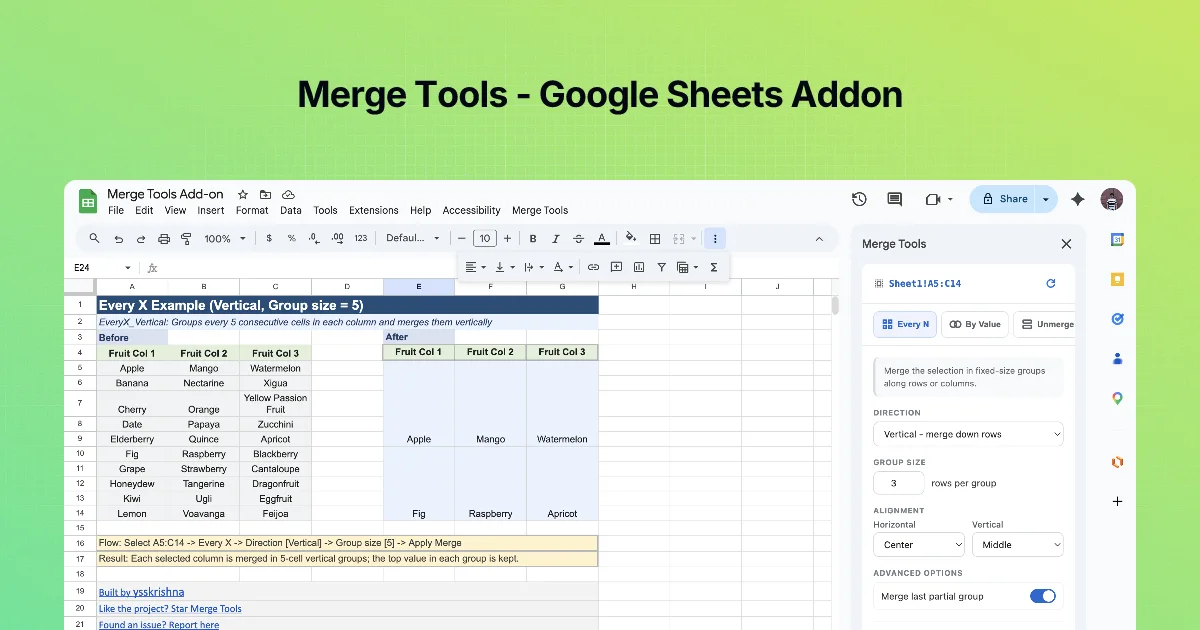1200x630 pixels.
Task: Star the Merge Tools Add-on document
Action: 242,194
